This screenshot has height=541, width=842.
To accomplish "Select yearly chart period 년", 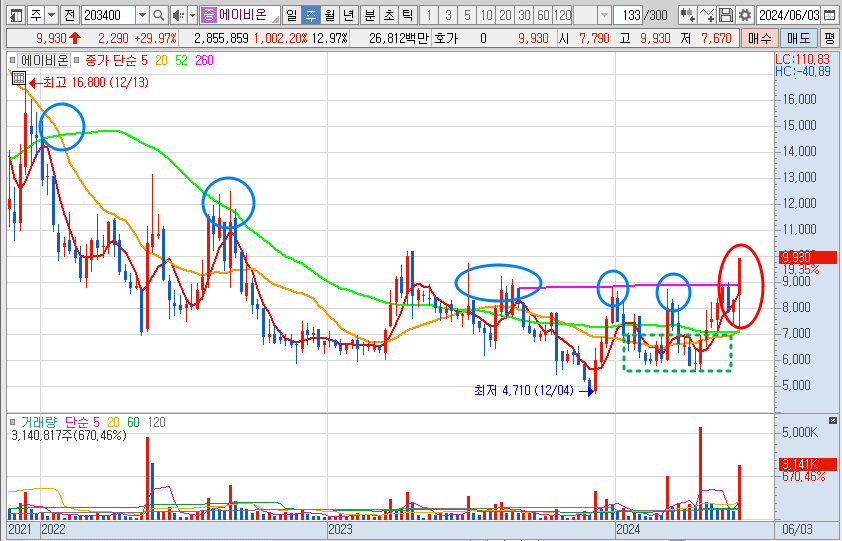I will point(349,15).
